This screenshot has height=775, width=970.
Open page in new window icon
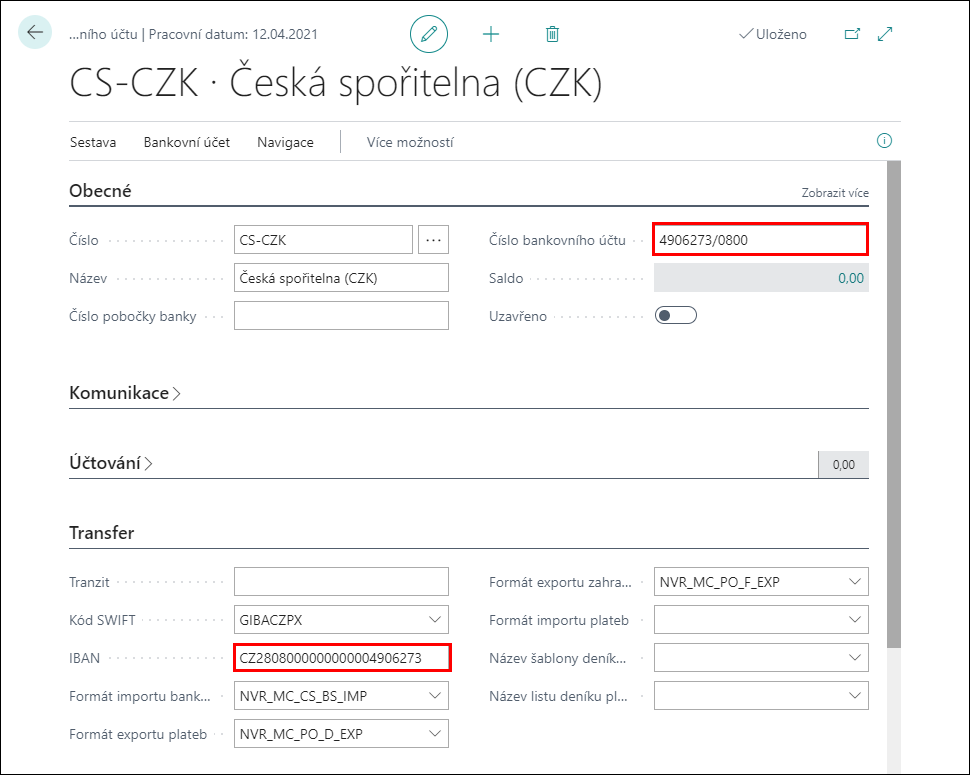[852, 34]
